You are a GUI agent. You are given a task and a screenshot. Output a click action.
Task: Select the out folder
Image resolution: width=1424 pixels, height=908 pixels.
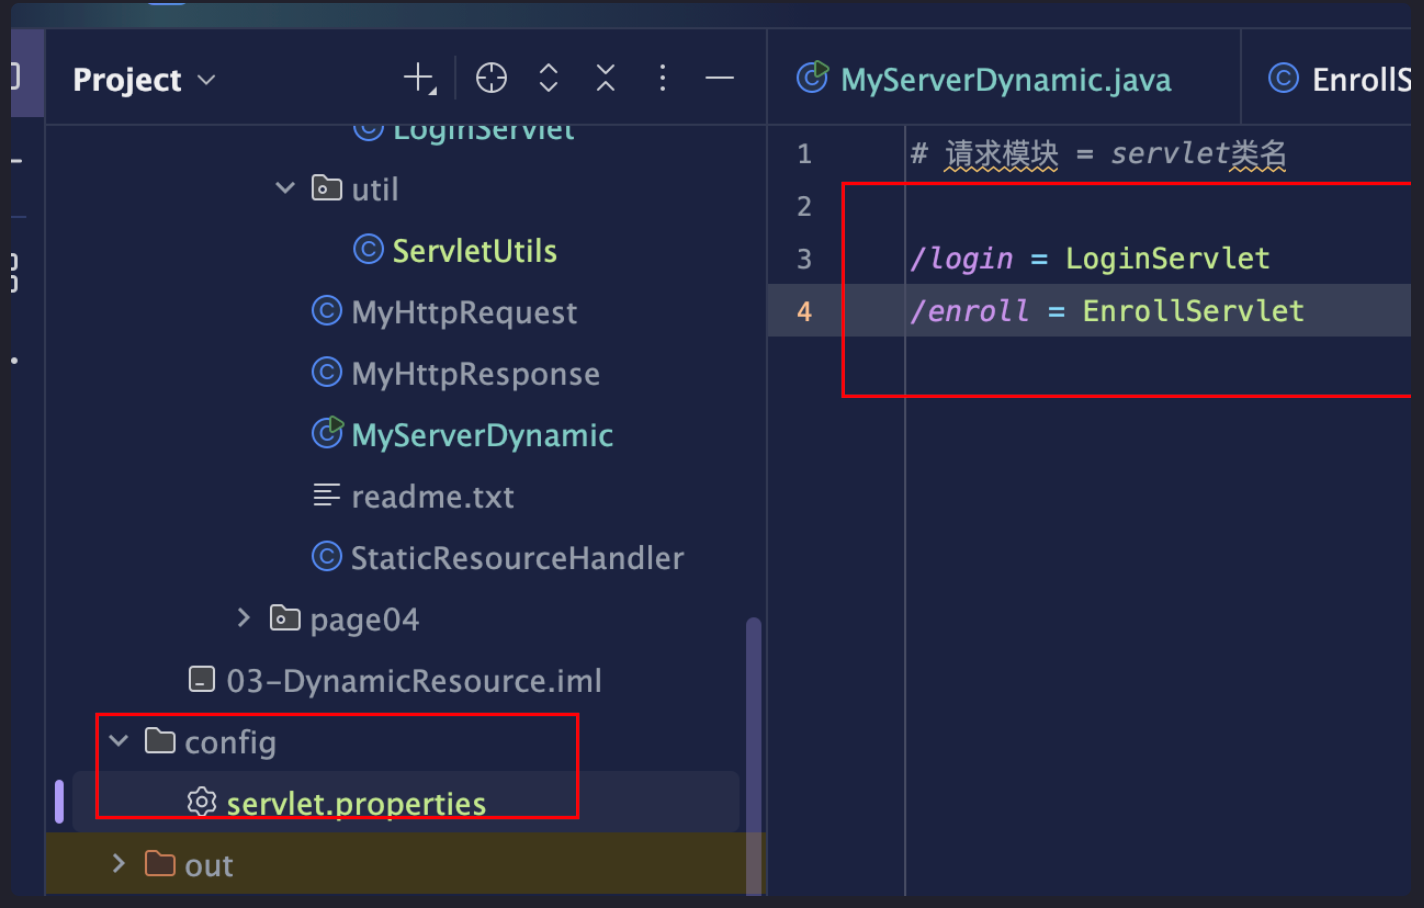pyautogui.click(x=208, y=865)
